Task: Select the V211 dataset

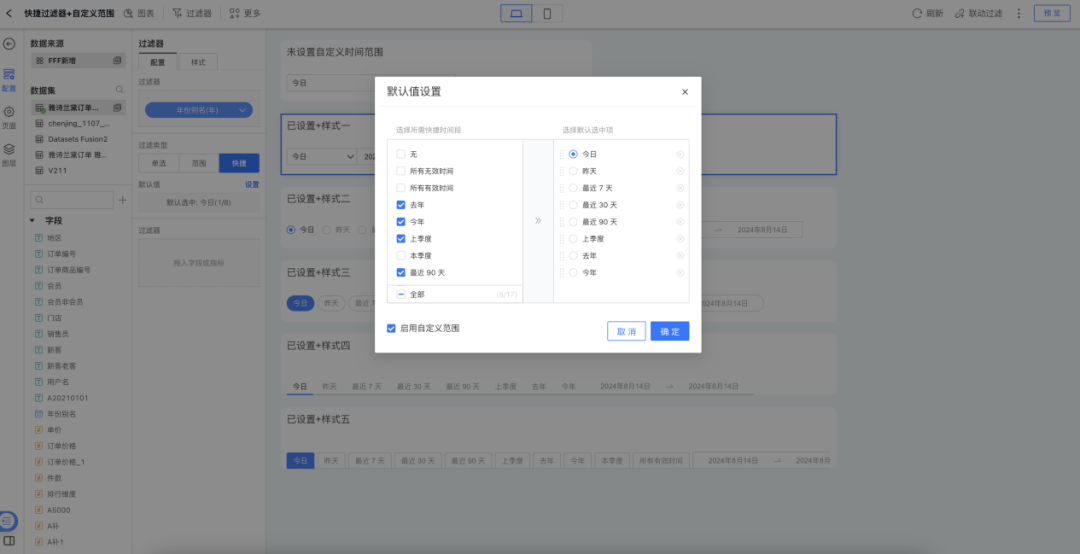Action: click(x=57, y=170)
